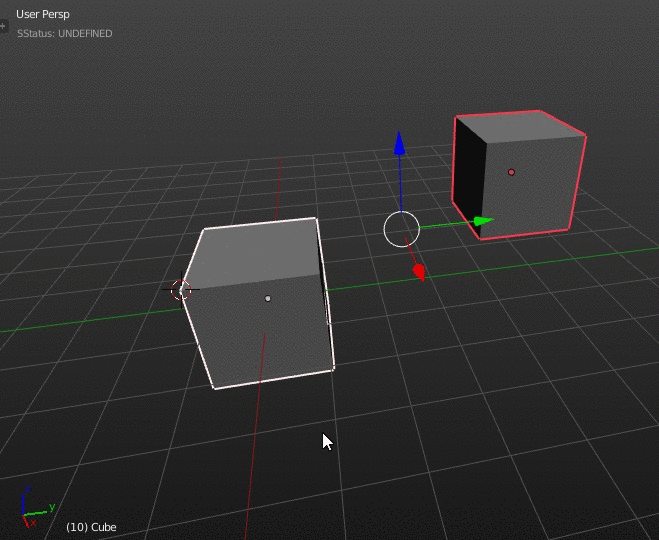Click the mini axis orientation widget

tap(37, 507)
